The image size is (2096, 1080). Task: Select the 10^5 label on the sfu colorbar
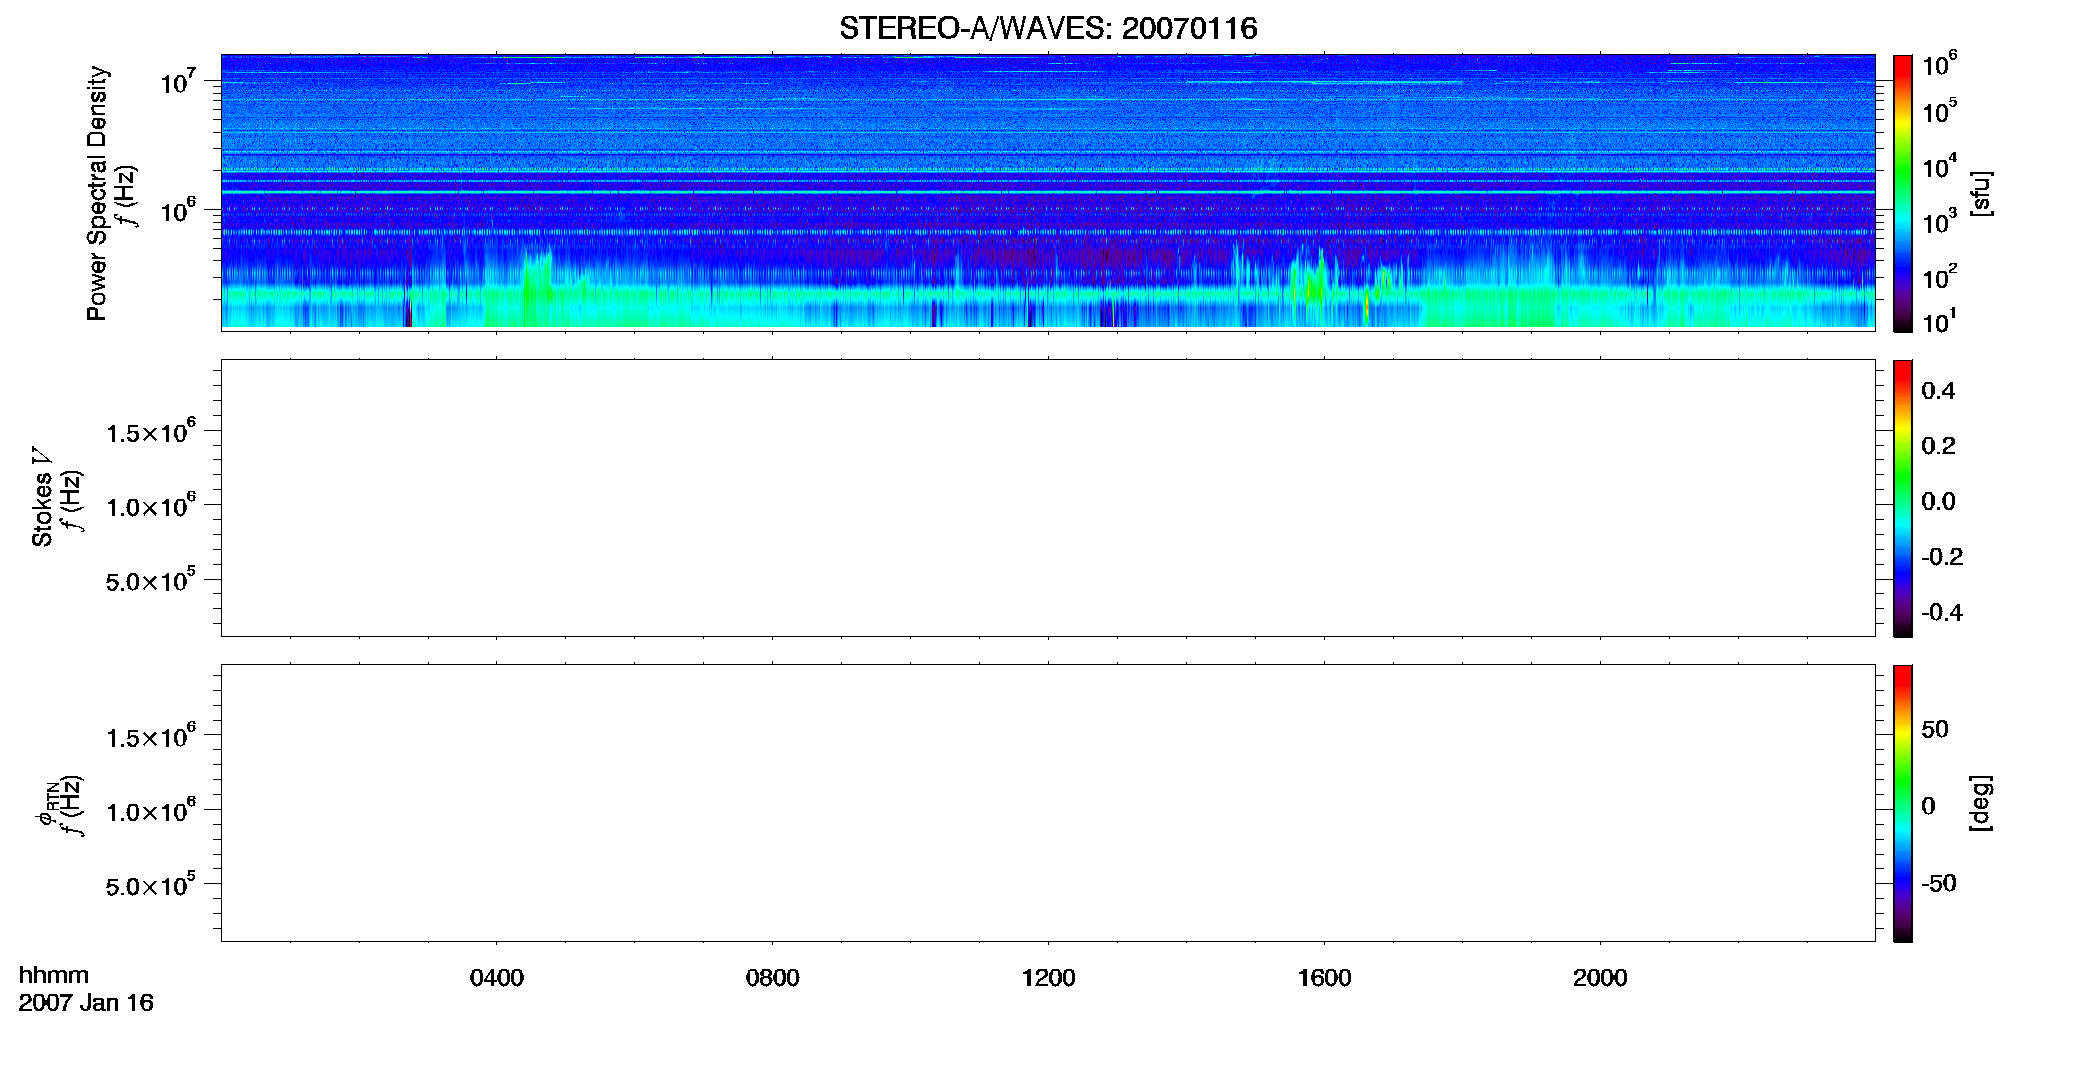1940,111
